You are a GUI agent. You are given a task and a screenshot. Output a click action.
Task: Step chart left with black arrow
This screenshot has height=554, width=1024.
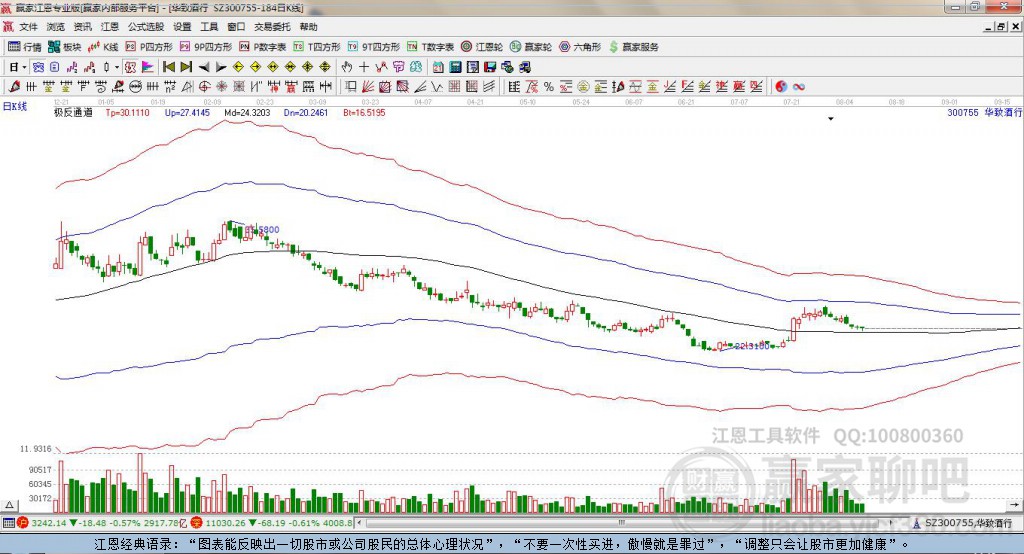click(204, 67)
